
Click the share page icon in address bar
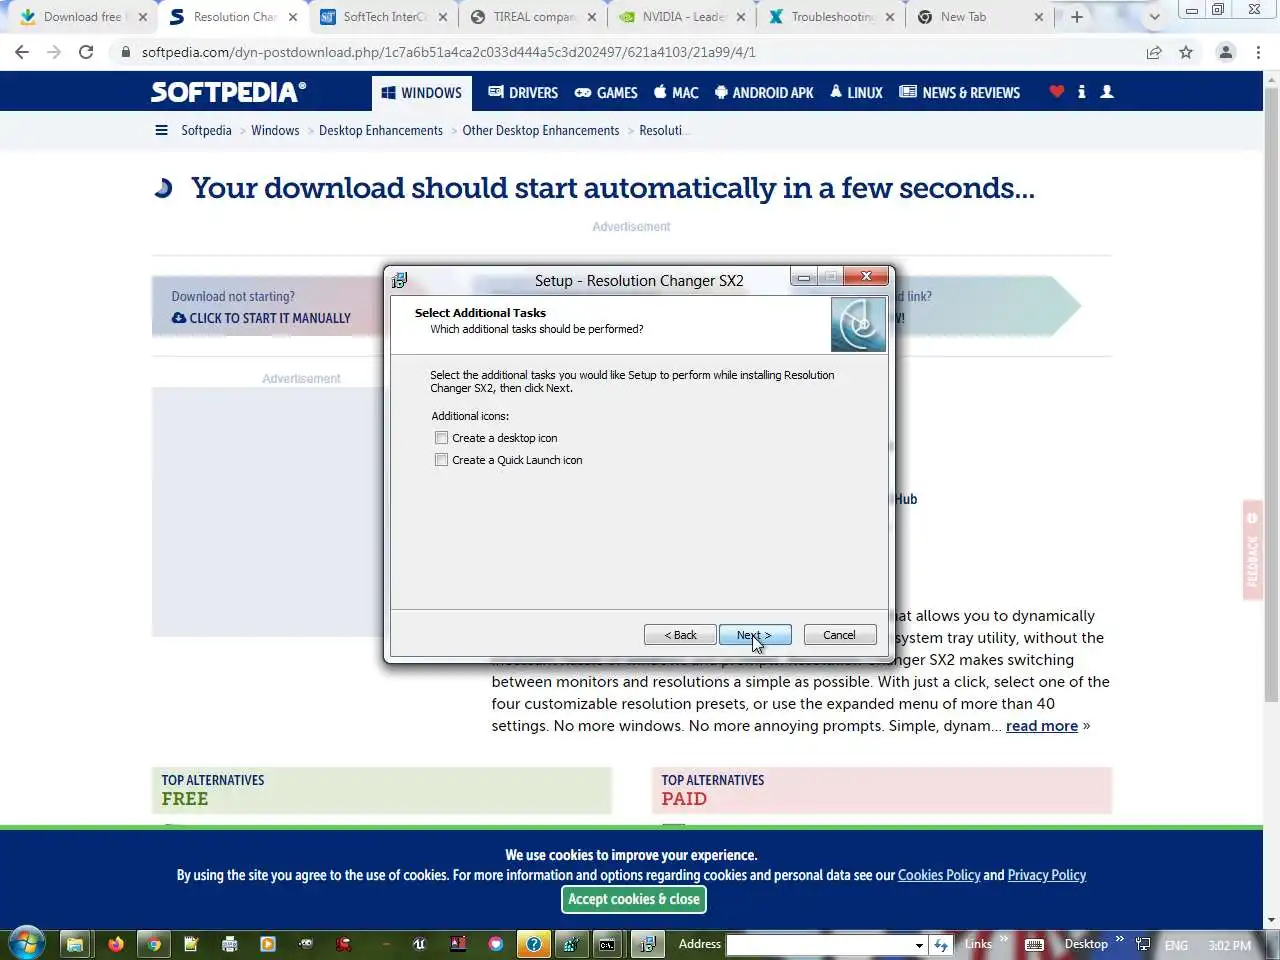[x=1154, y=52]
